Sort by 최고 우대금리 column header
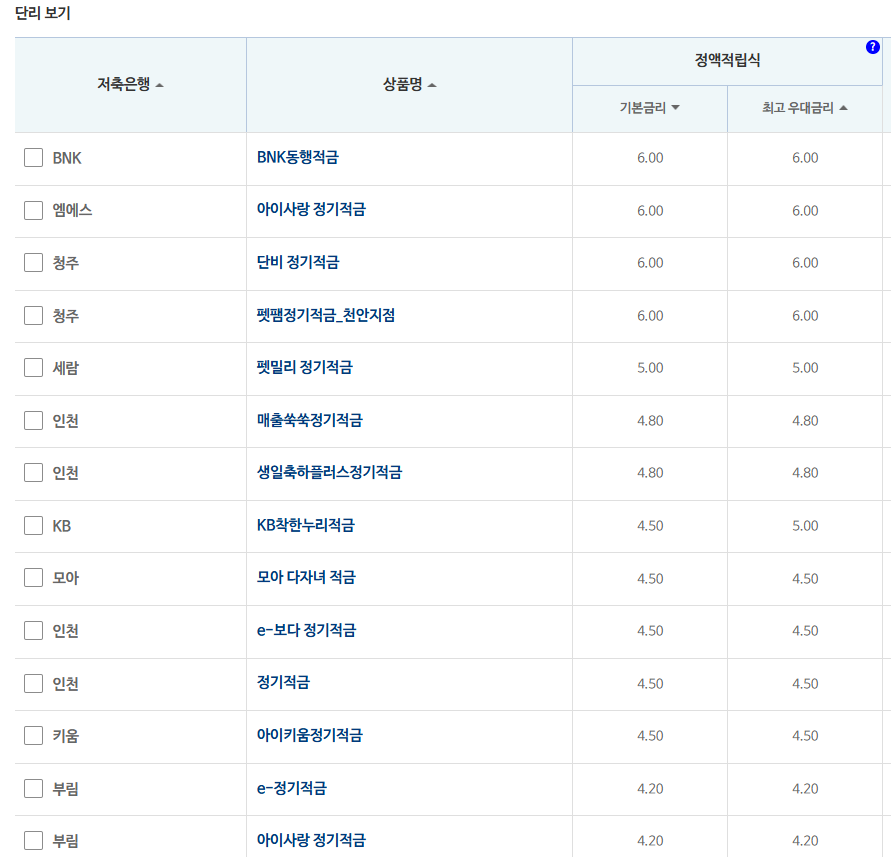Screen dimensions: 891x857 coord(805,108)
